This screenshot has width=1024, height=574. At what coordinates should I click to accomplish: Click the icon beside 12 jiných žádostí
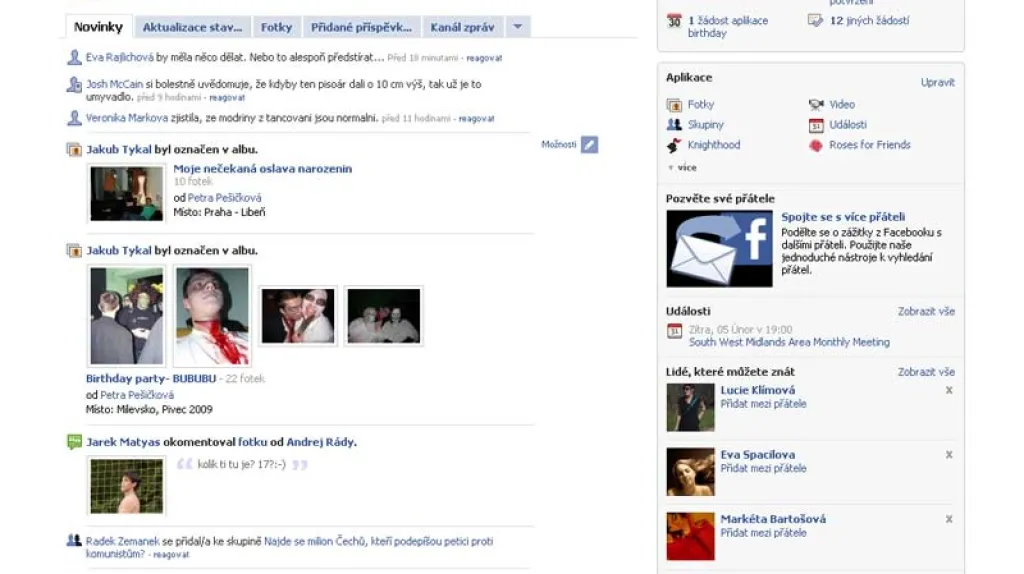point(815,20)
